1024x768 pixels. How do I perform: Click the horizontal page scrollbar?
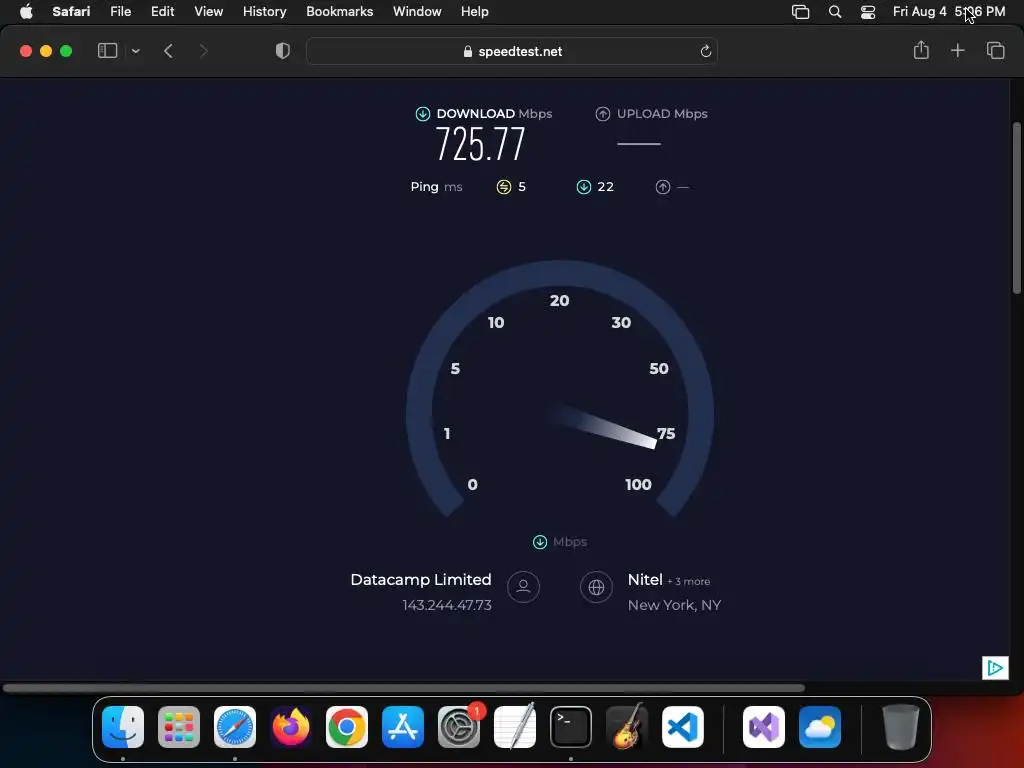tap(404, 688)
